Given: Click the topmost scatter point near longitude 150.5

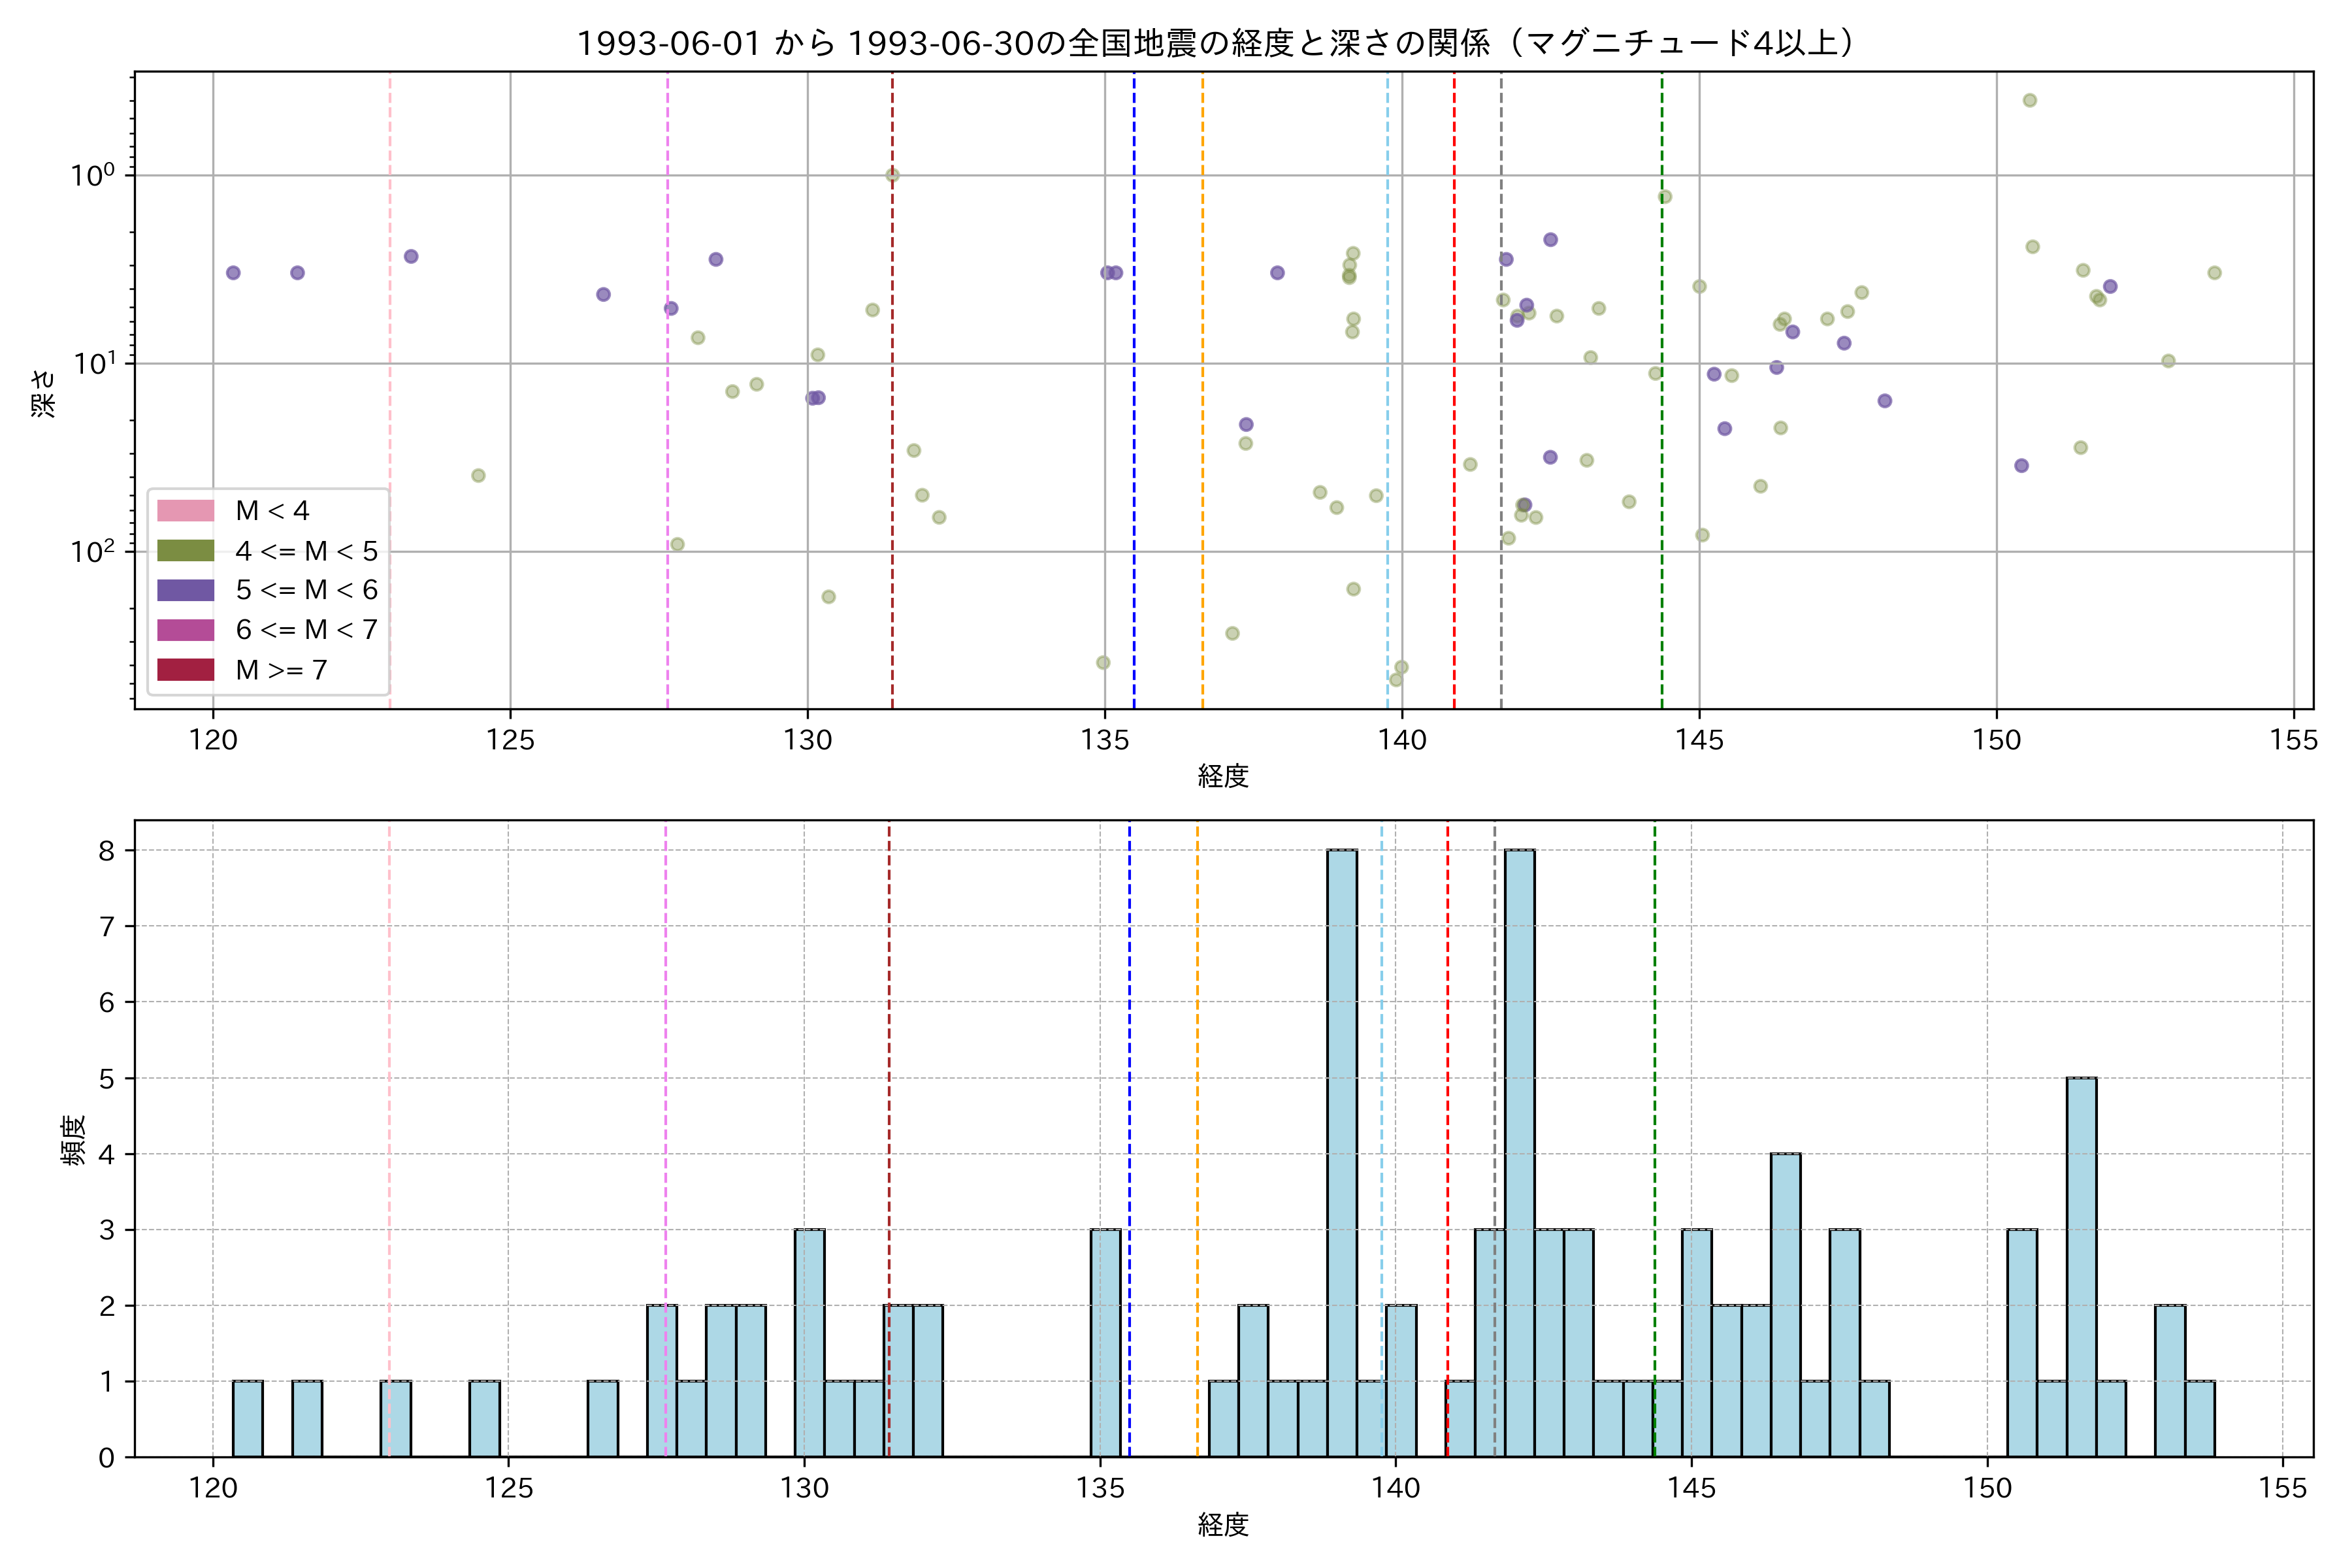Looking at the screenshot, I should tap(2029, 100).
